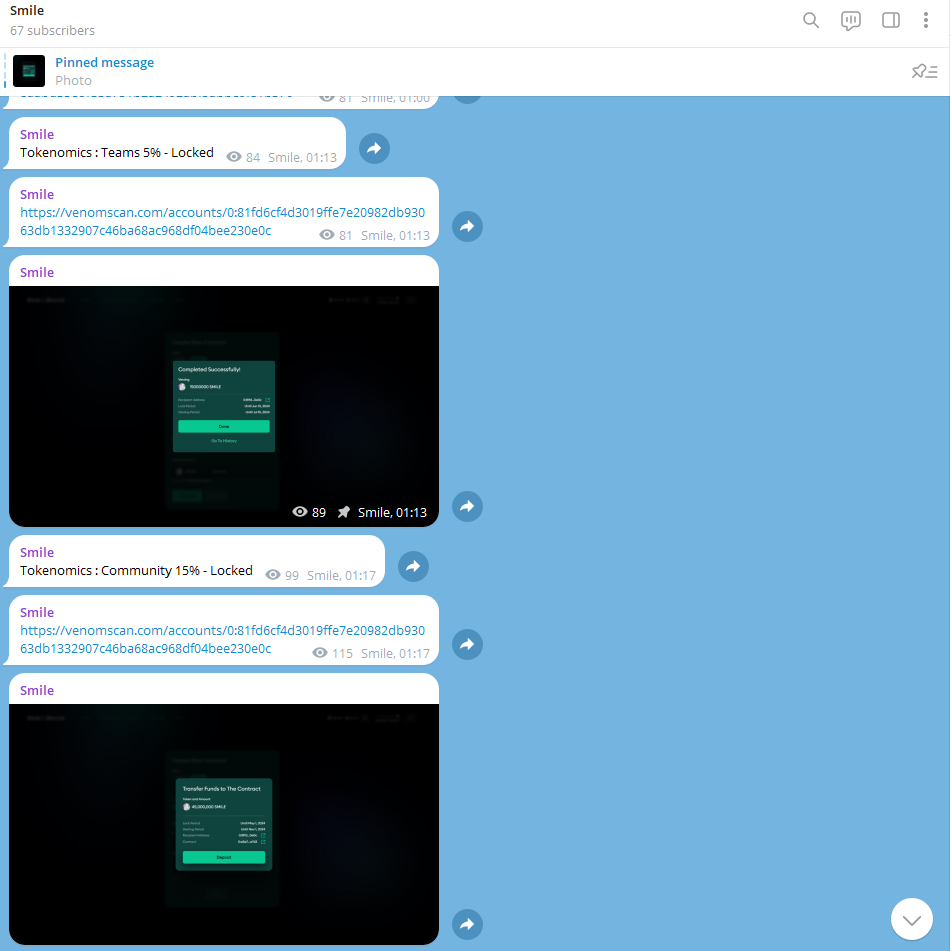951x951 pixels.
Task: Open venomscan link posted at 01:13
Action: click(222, 221)
